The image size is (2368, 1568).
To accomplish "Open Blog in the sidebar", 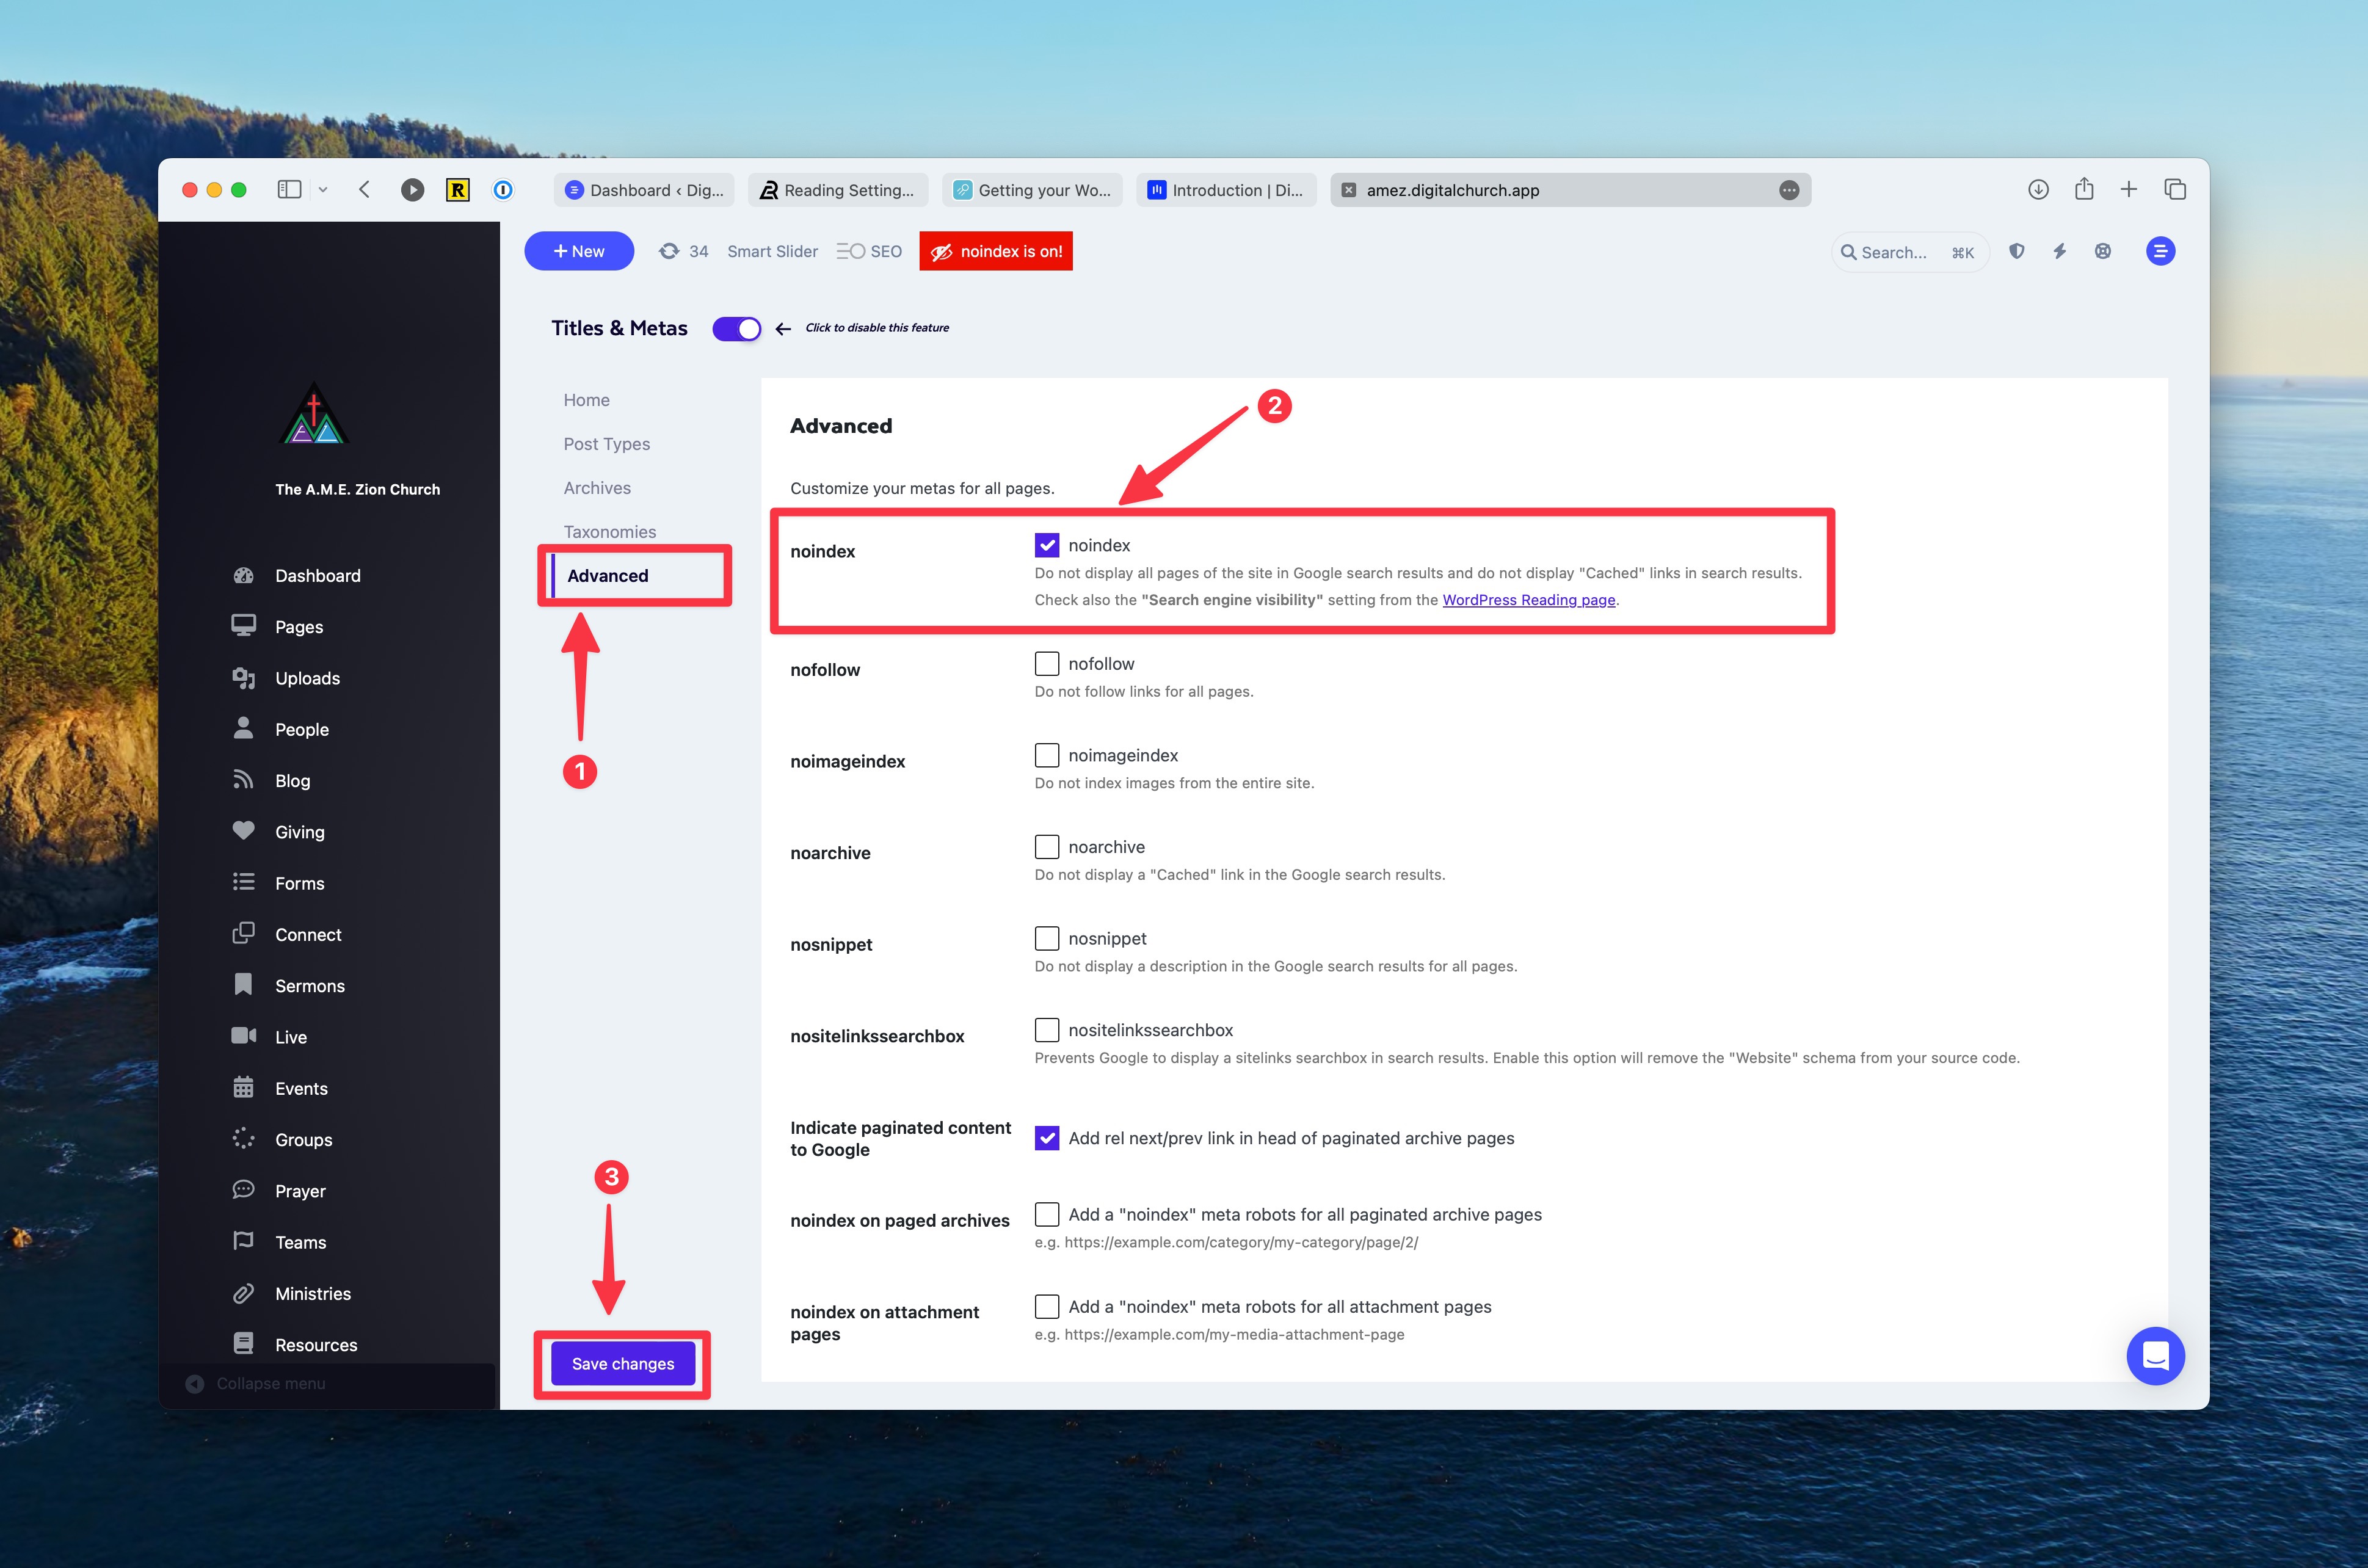I will pyautogui.click(x=292, y=781).
